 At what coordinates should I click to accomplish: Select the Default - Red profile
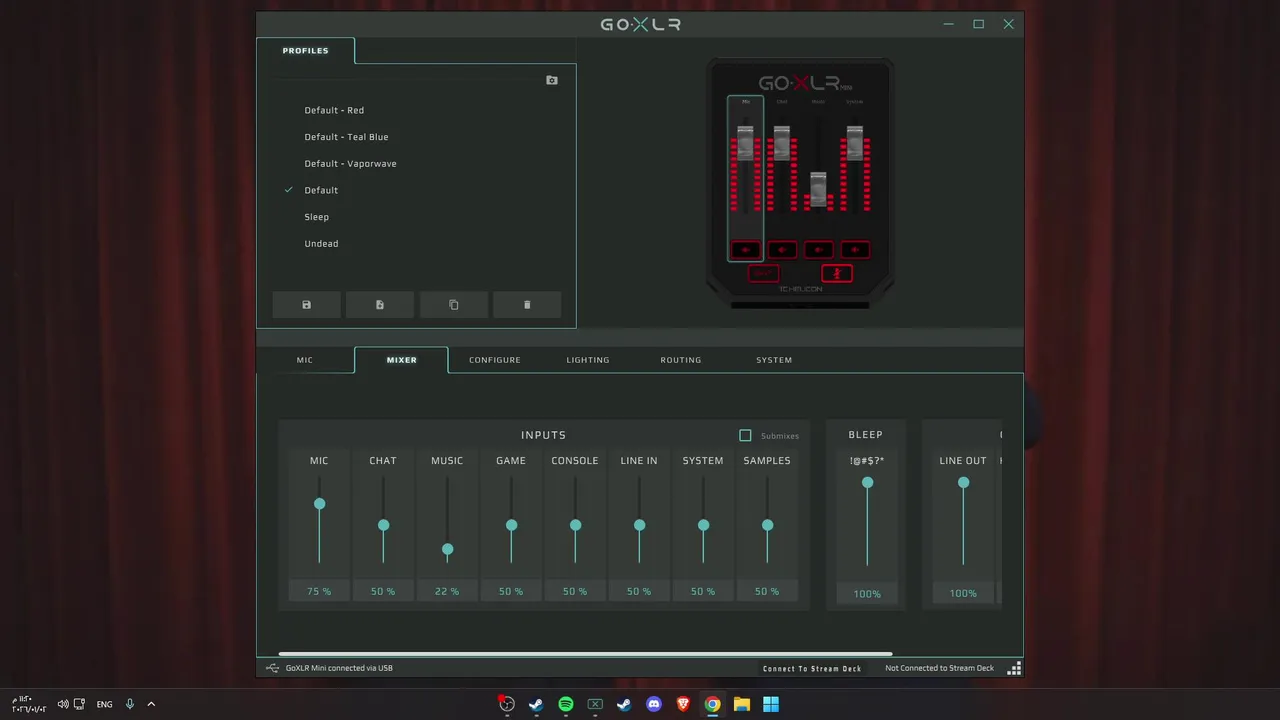(334, 110)
